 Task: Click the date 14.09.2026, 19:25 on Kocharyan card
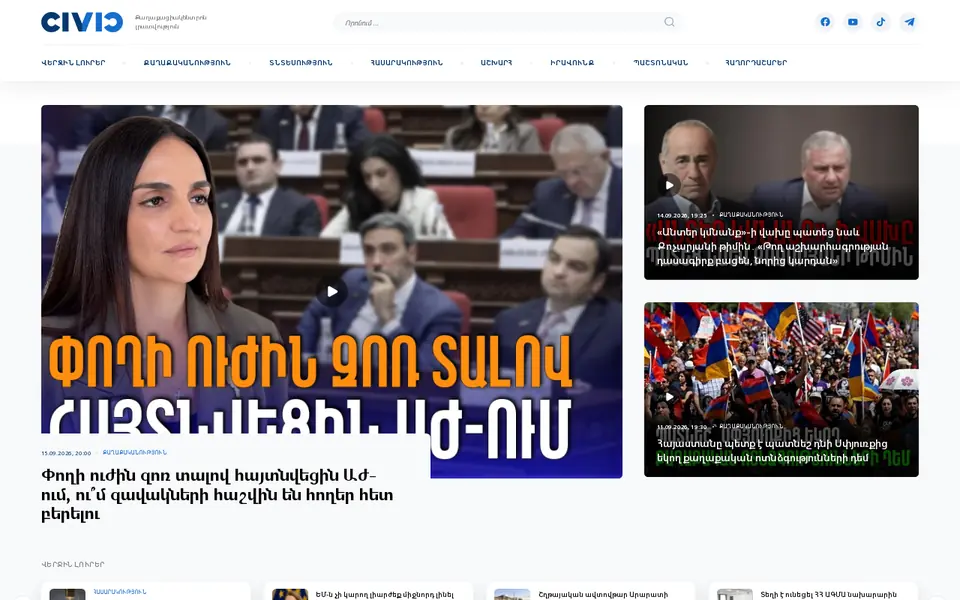pos(681,216)
